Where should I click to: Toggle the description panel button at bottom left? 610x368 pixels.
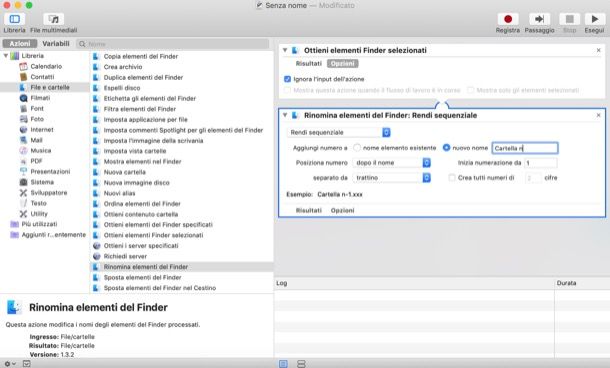tap(26, 363)
